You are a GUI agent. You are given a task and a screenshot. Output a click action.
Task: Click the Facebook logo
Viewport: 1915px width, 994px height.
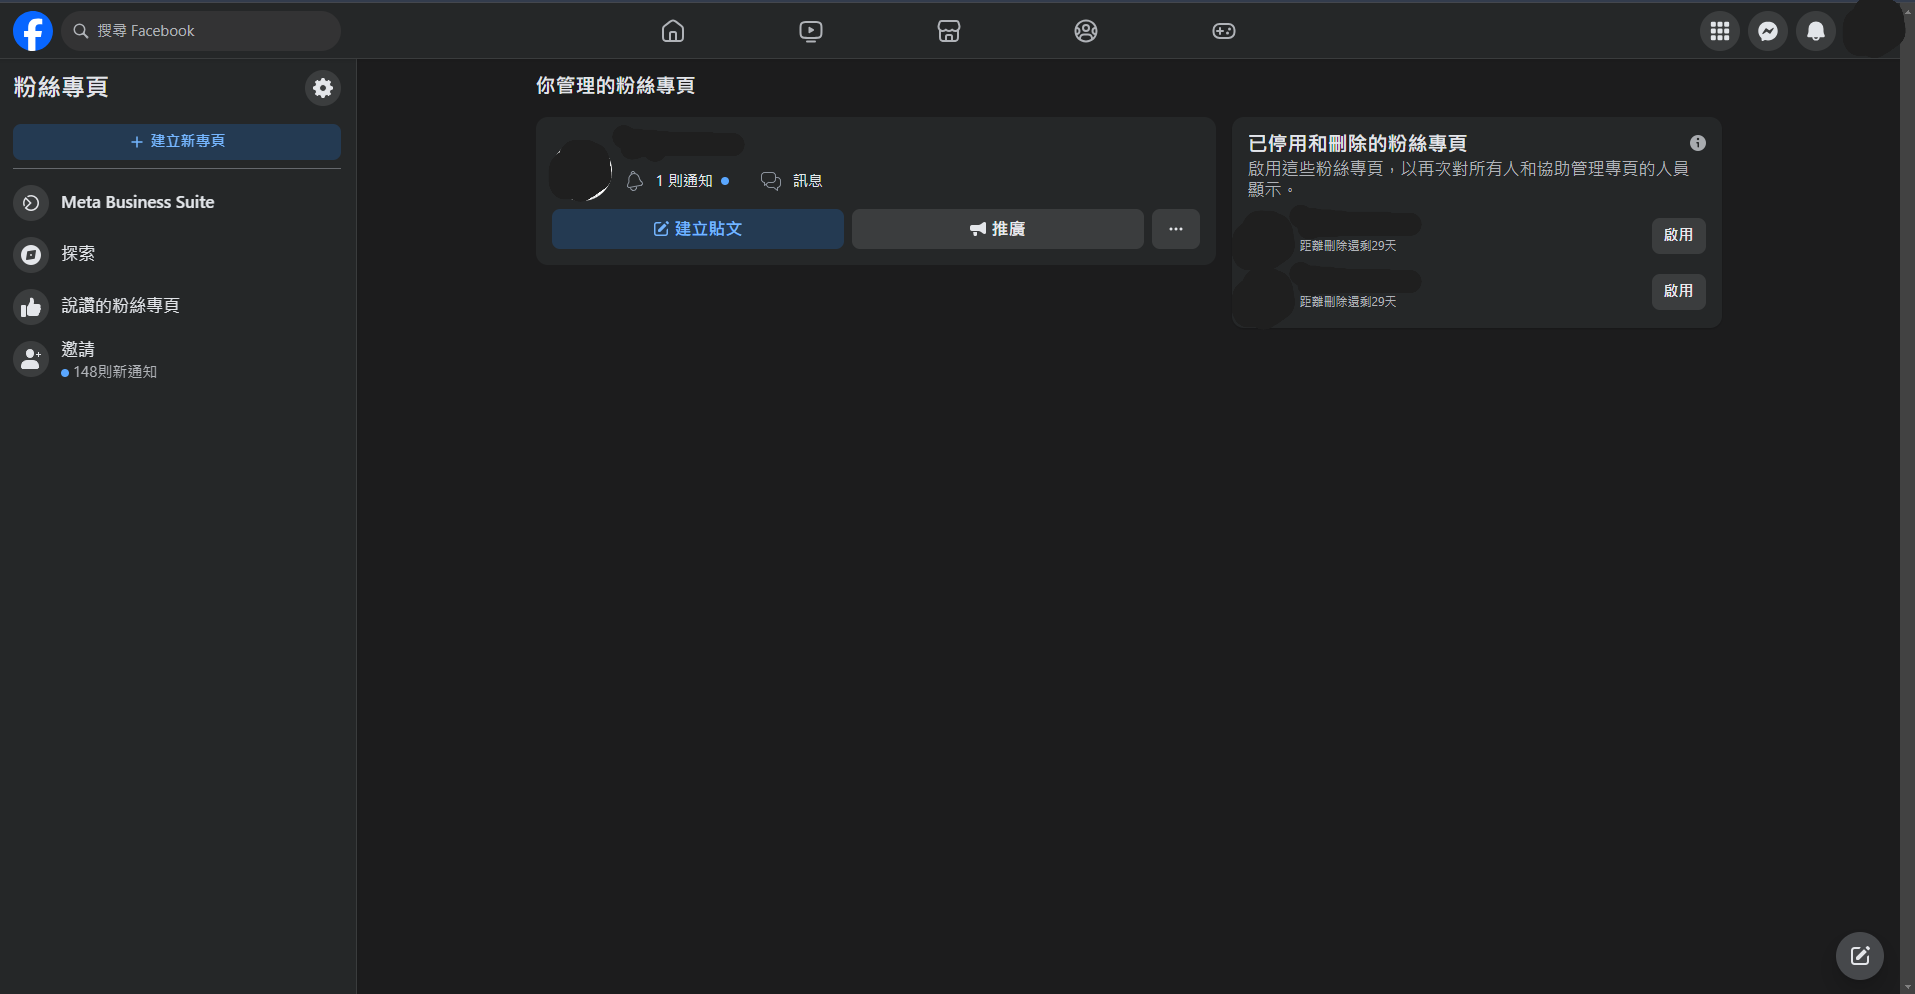tap(33, 31)
